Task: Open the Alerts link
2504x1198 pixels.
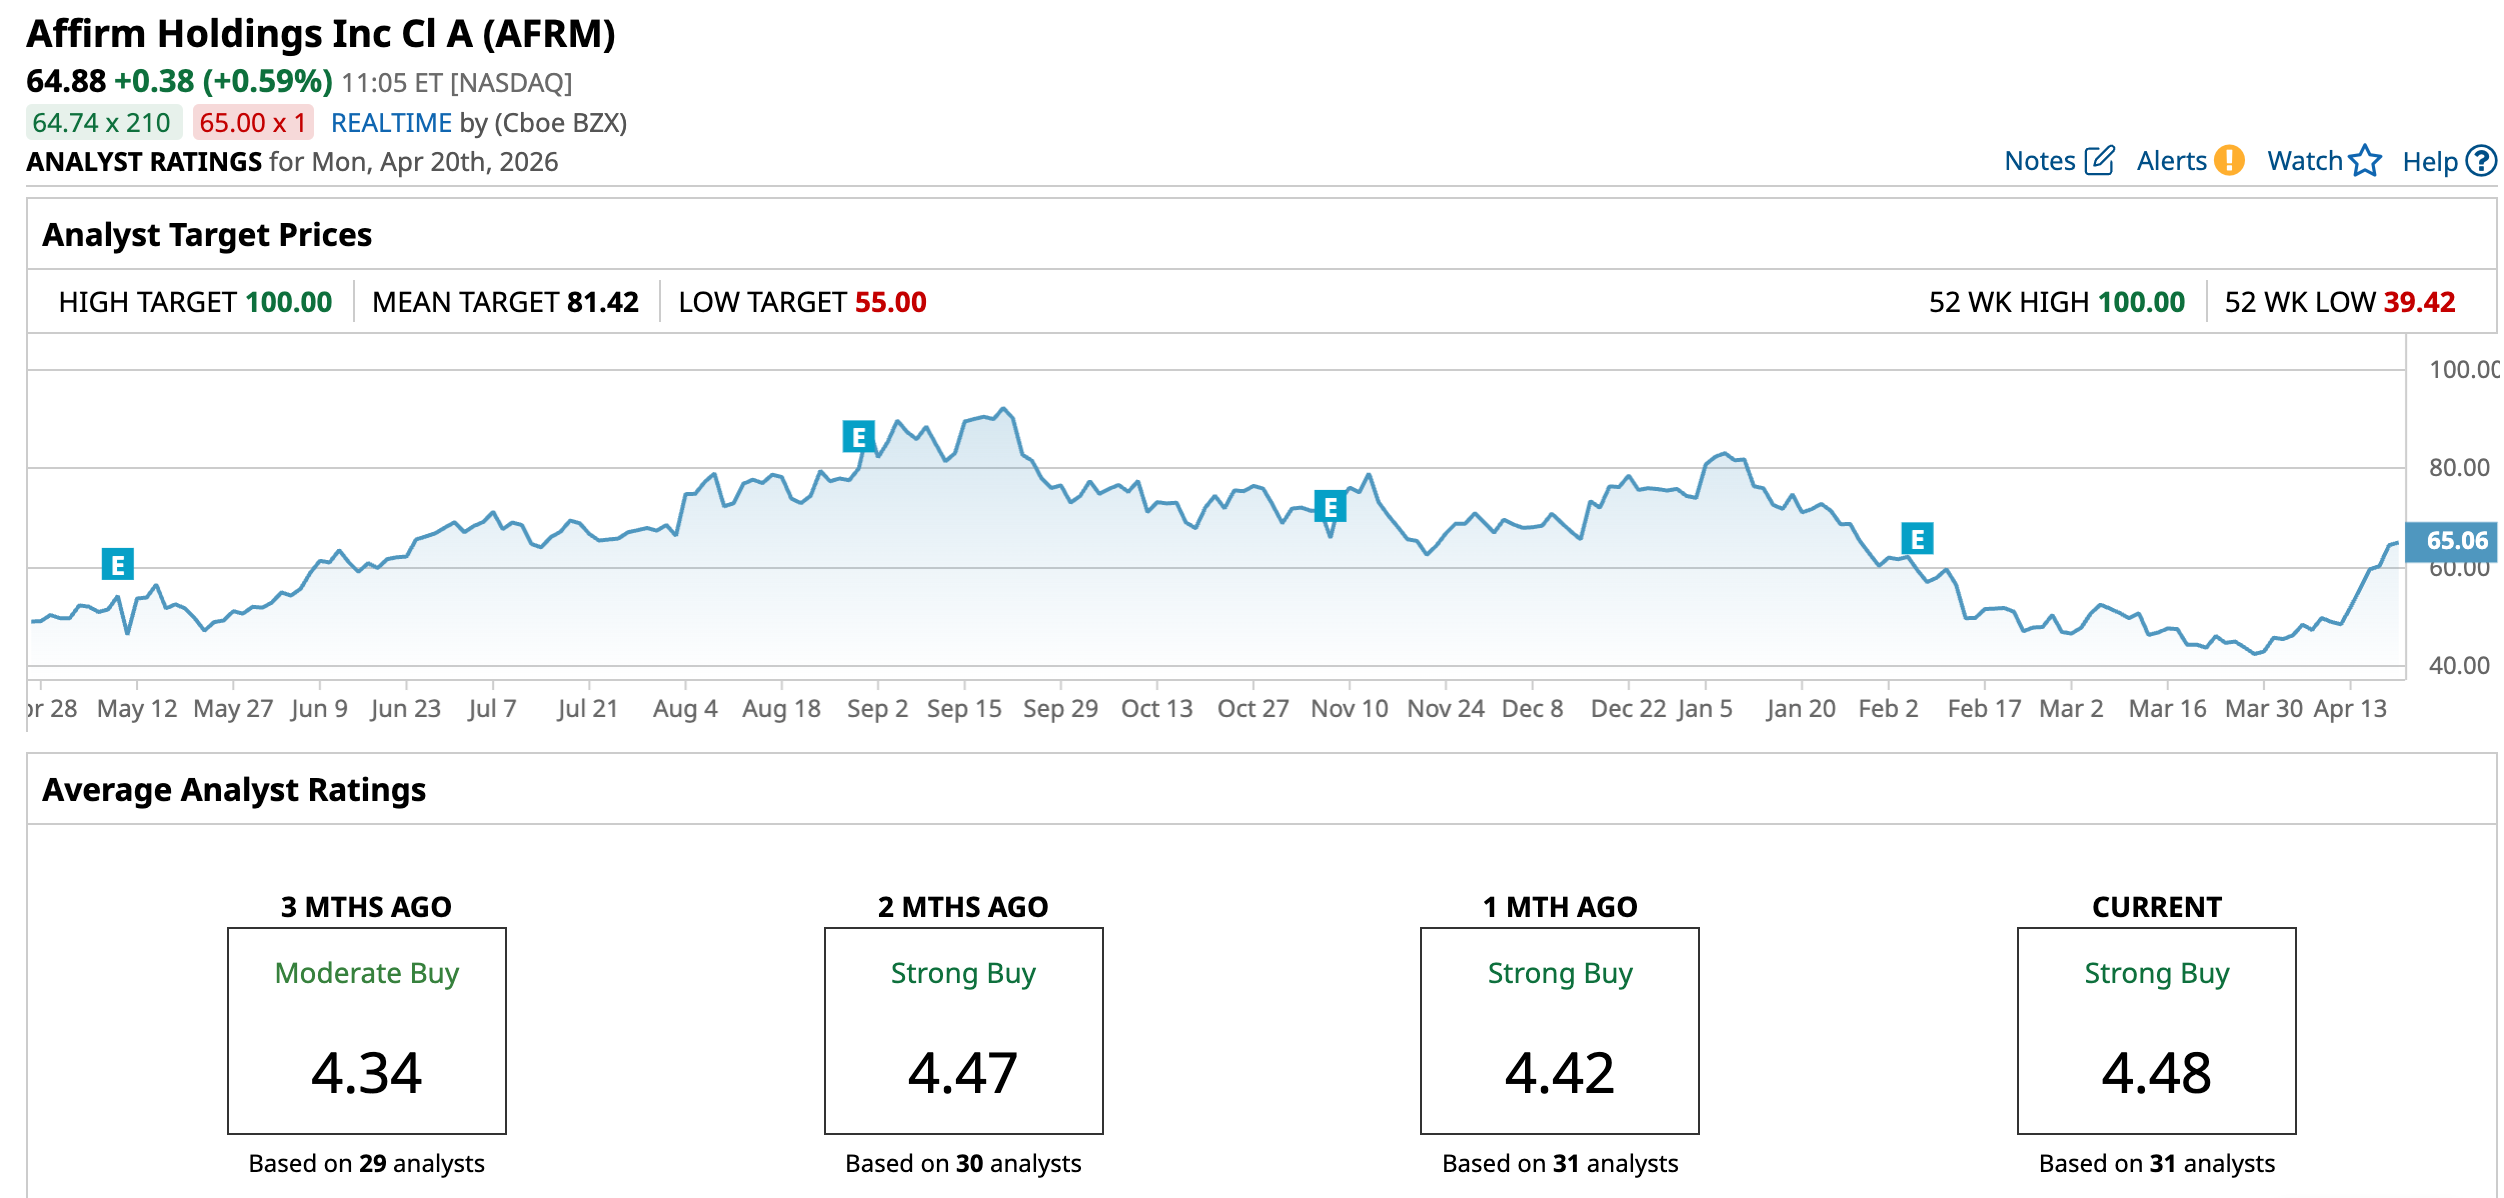Action: [2171, 161]
